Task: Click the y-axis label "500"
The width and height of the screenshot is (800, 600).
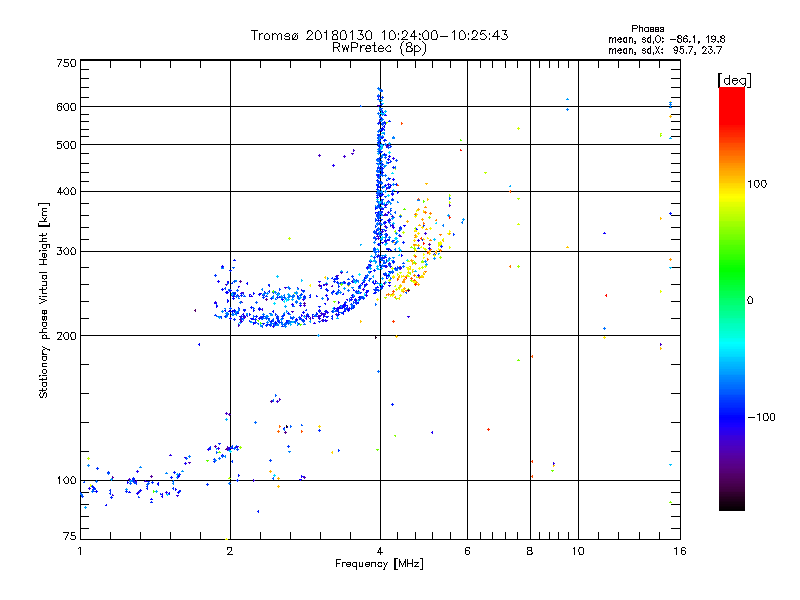Action: coord(67,145)
